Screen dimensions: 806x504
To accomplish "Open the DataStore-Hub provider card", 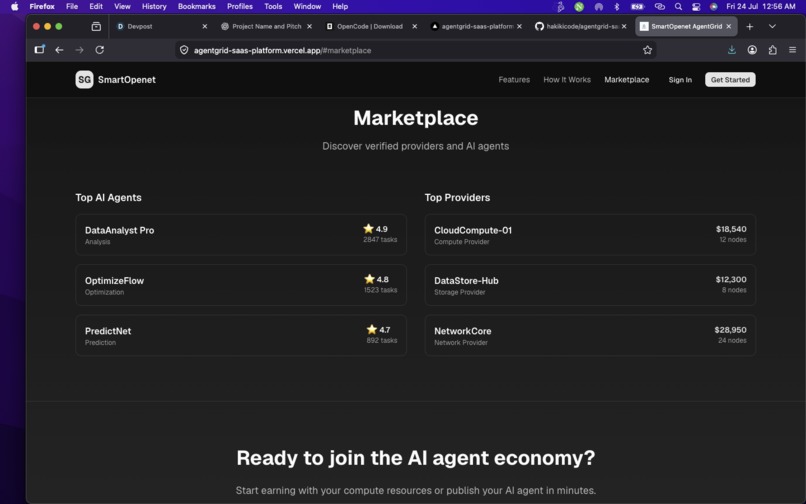I will (x=590, y=285).
